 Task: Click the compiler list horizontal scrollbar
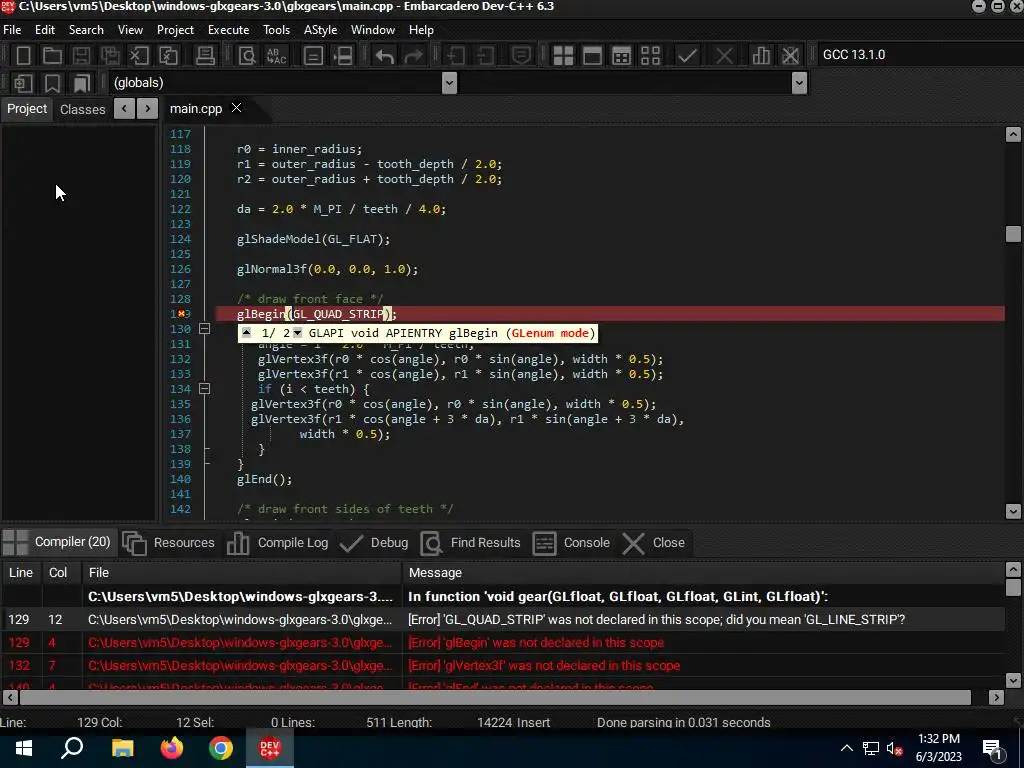pyautogui.click(x=495, y=697)
